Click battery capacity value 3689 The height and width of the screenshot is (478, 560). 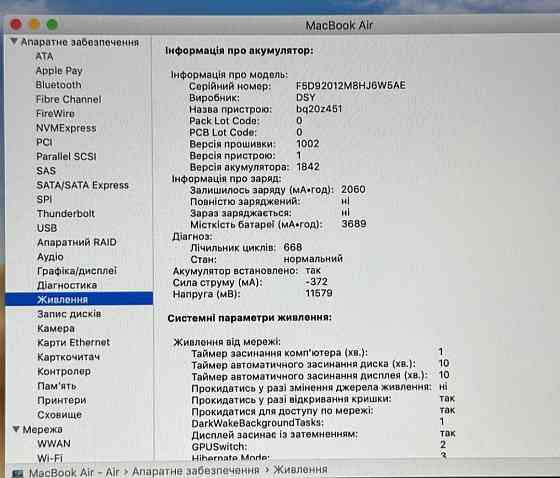(x=354, y=224)
